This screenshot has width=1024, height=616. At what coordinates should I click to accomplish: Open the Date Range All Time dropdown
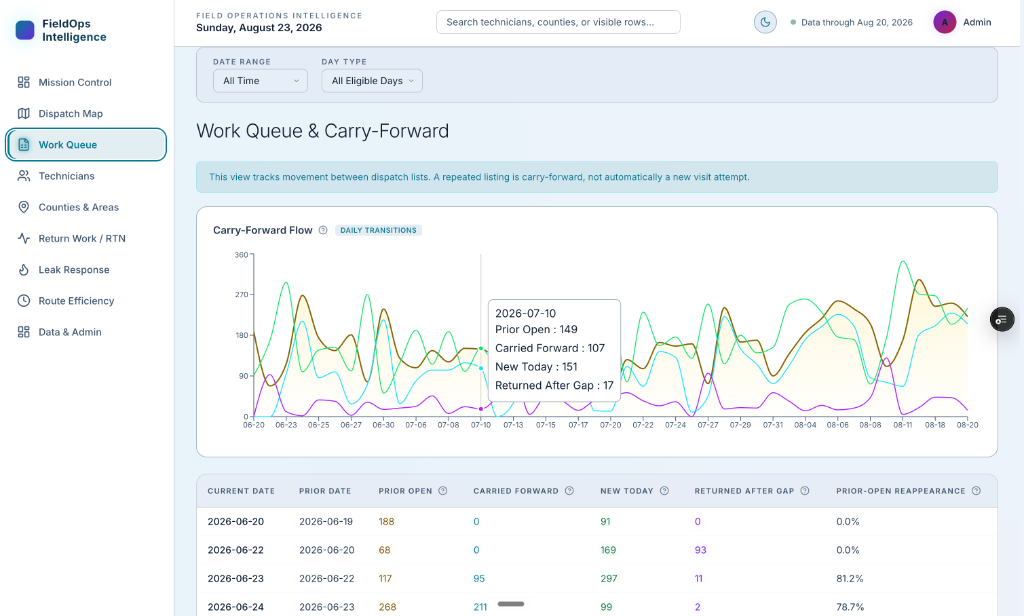[x=261, y=81]
